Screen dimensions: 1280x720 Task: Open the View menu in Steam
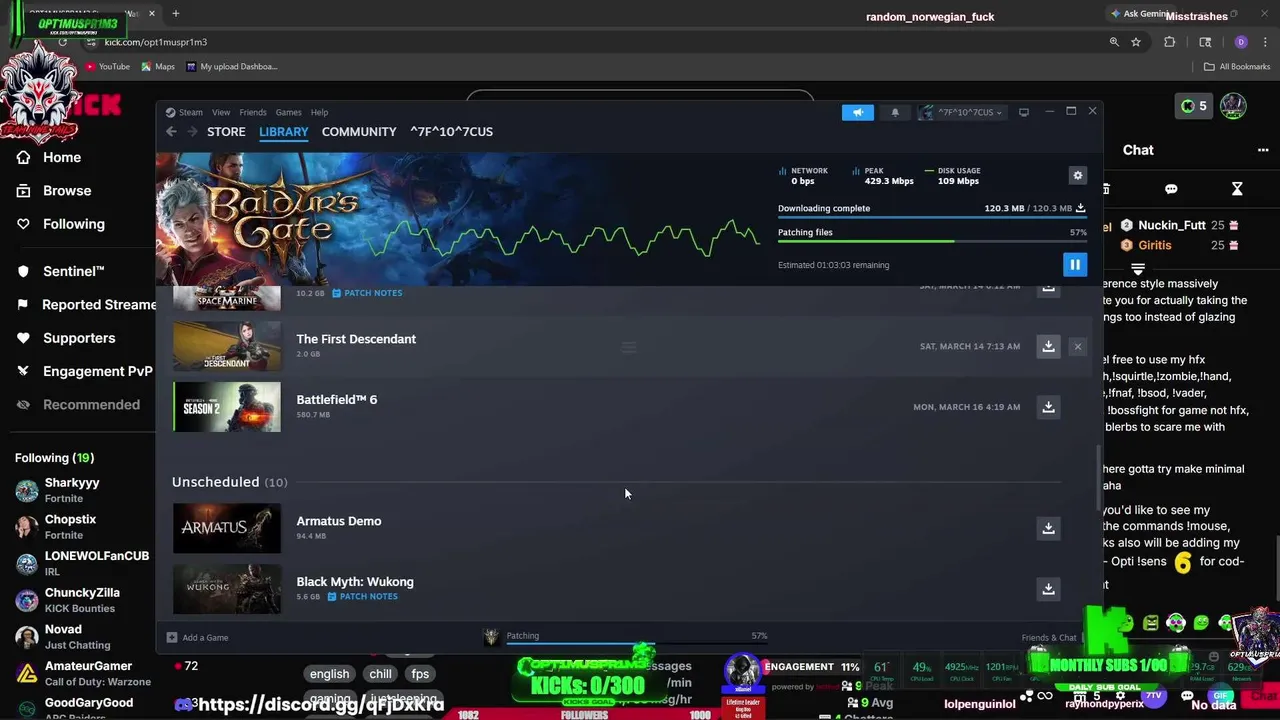coord(221,112)
